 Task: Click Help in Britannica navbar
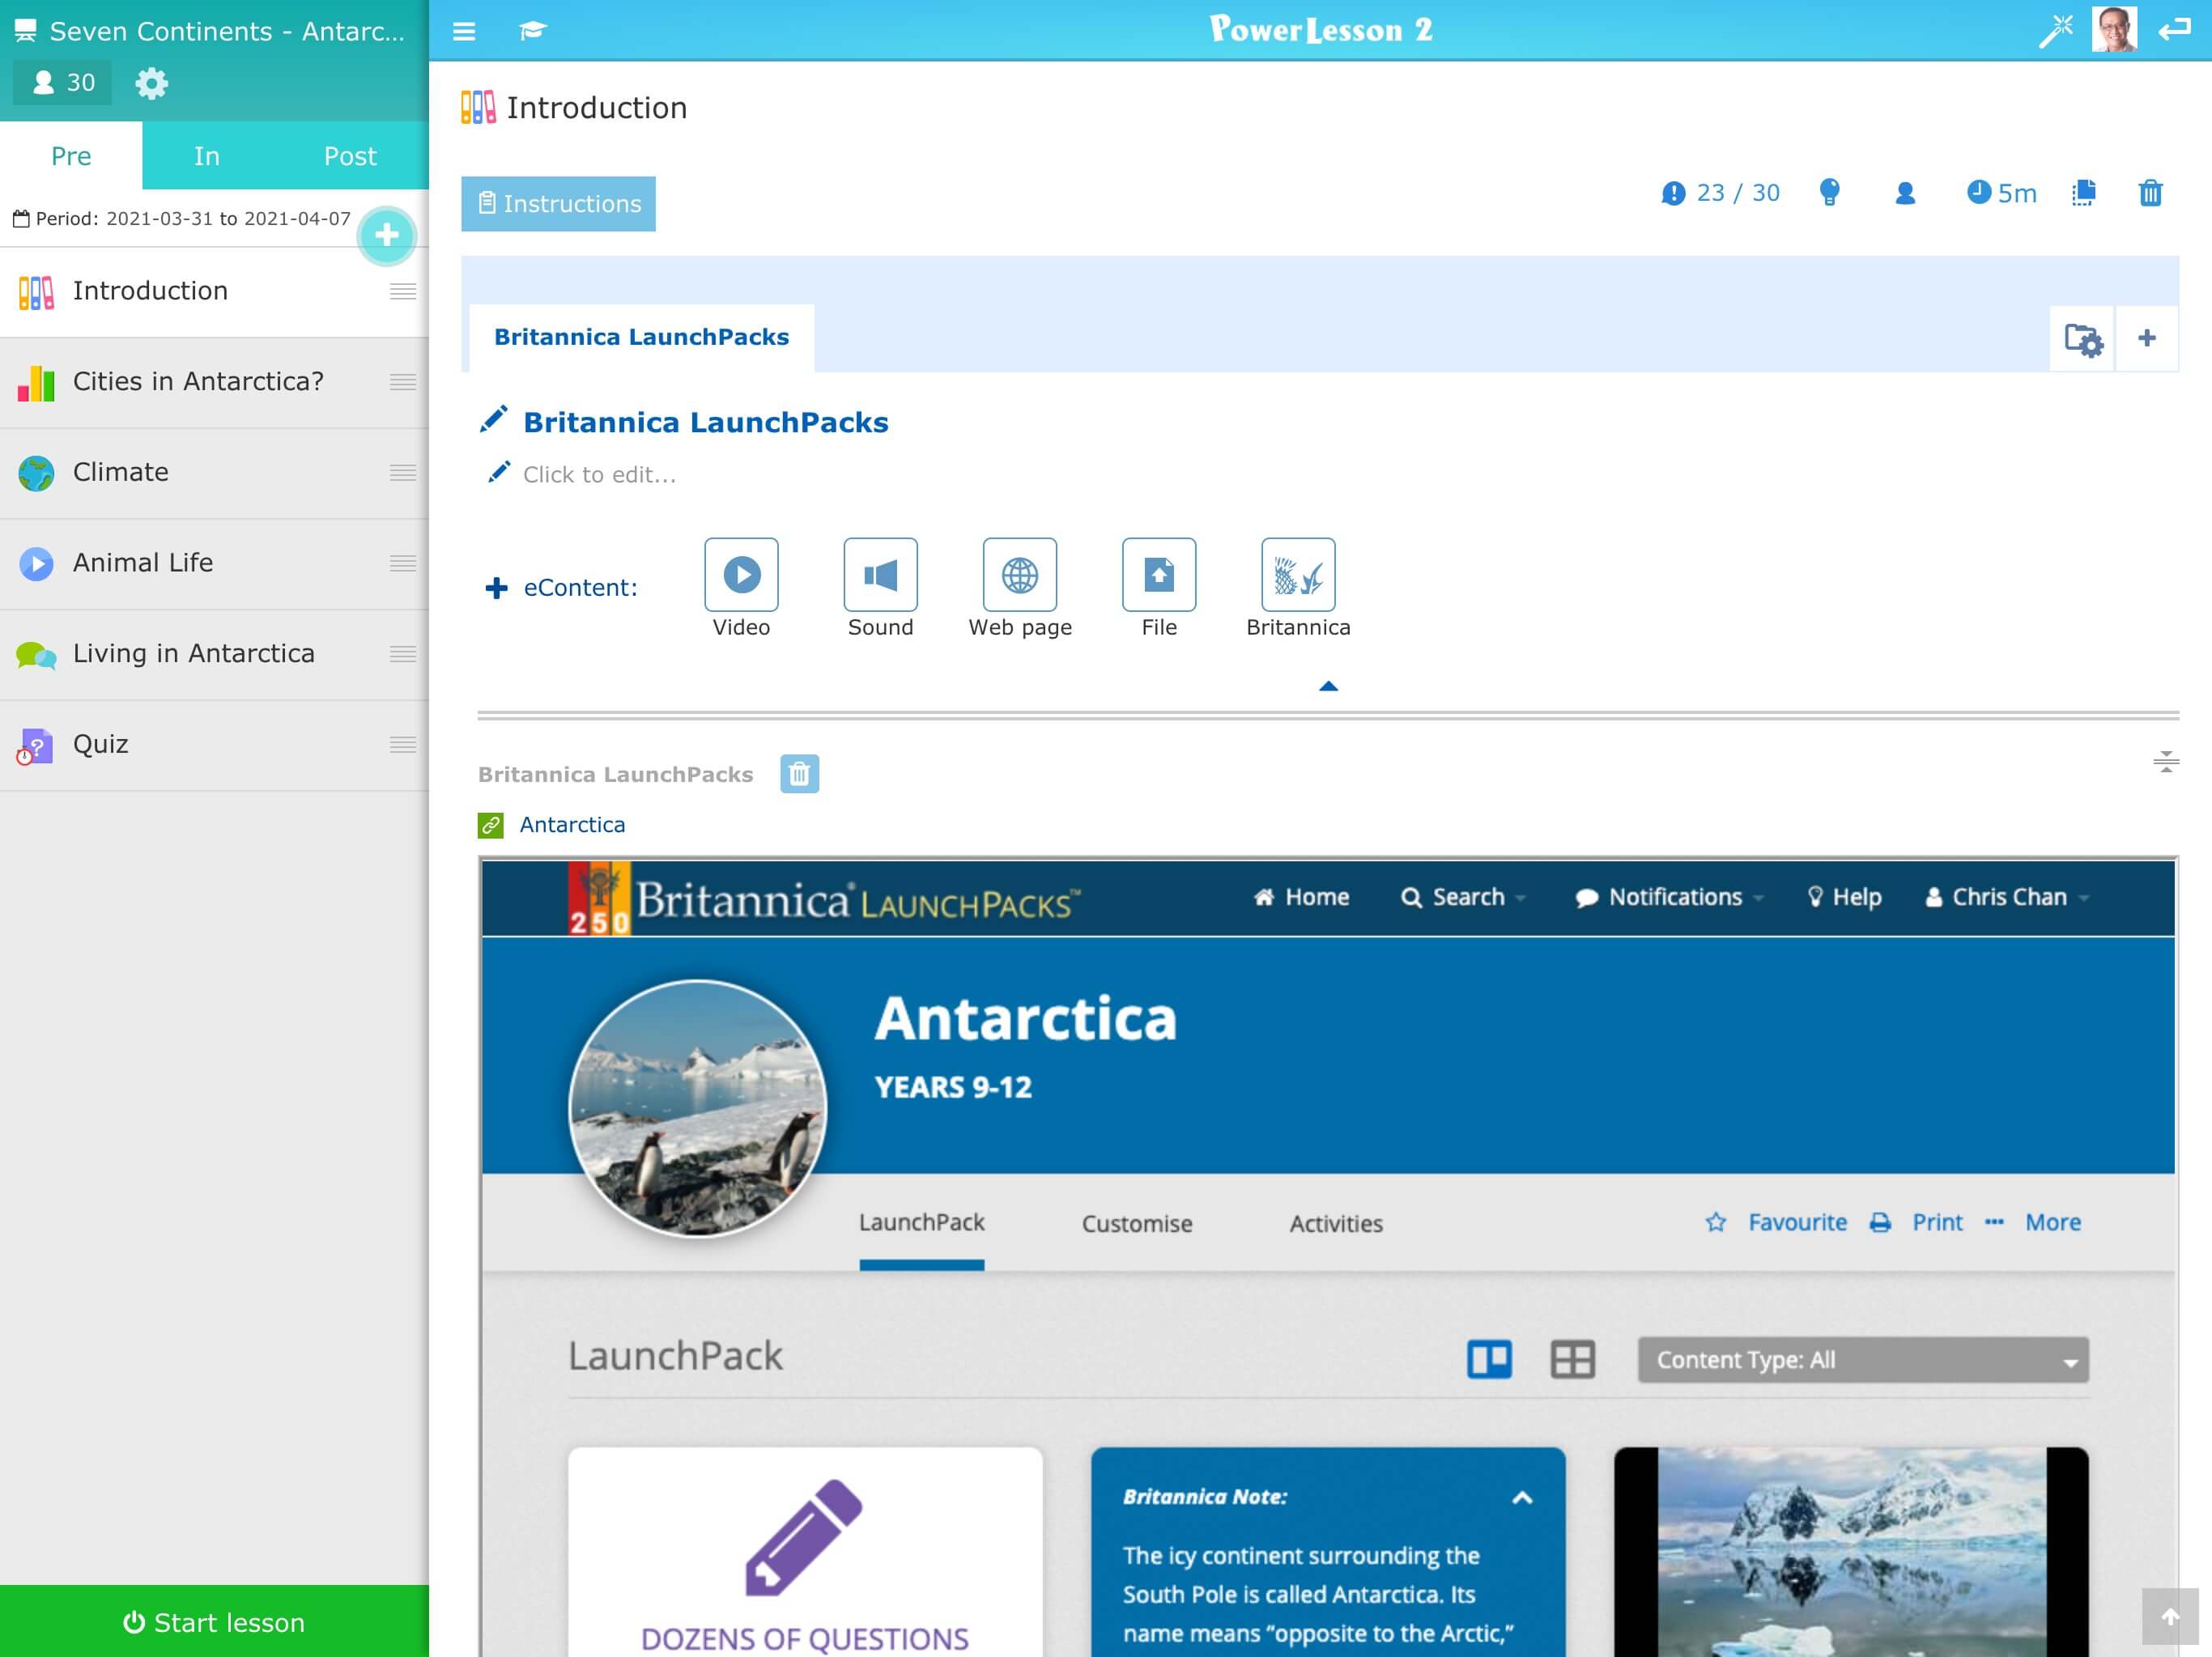(1844, 897)
